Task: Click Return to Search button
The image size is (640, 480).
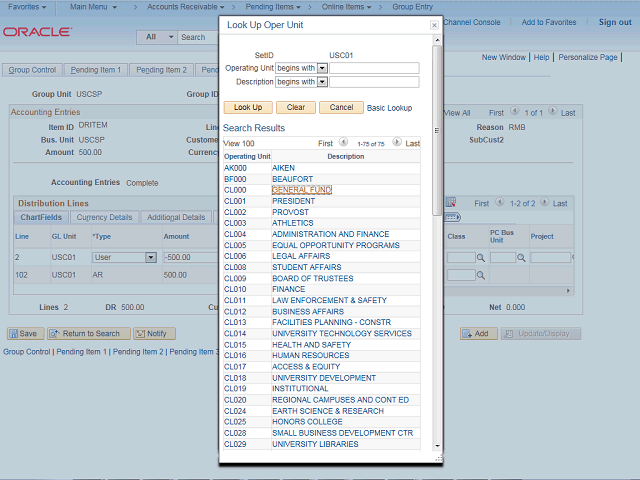Action: [89, 333]
